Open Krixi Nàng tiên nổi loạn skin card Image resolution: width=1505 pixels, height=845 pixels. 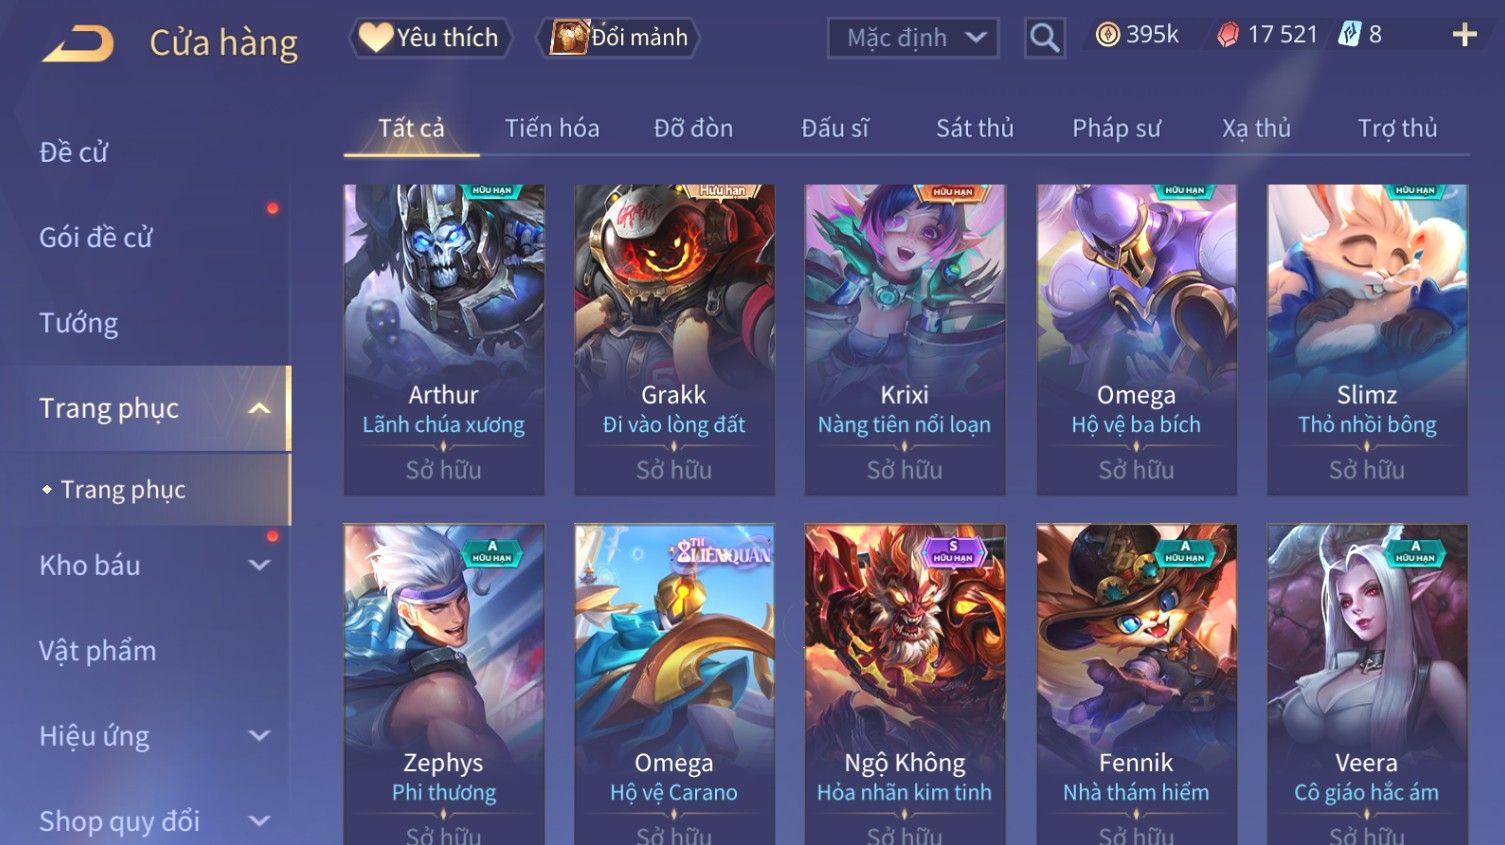[x=905, y=340]
